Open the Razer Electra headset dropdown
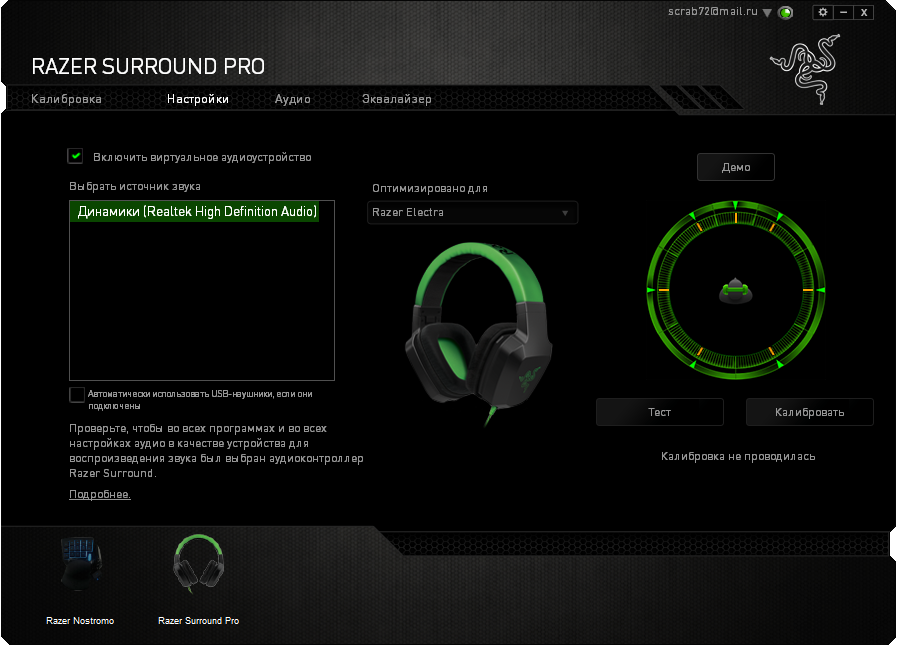897x646 pixels. (x=472, y=212)
